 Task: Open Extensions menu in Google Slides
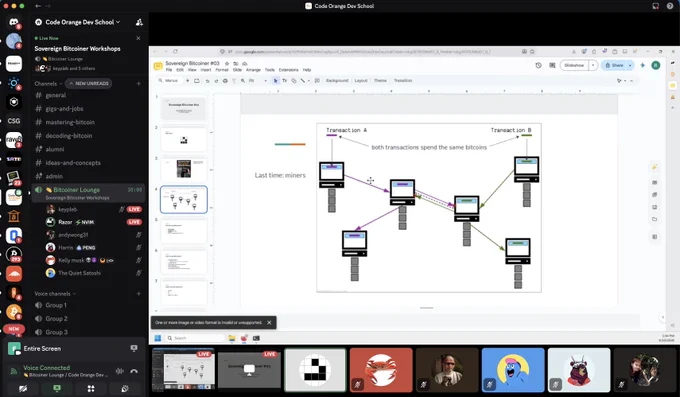tap(288, 70)
